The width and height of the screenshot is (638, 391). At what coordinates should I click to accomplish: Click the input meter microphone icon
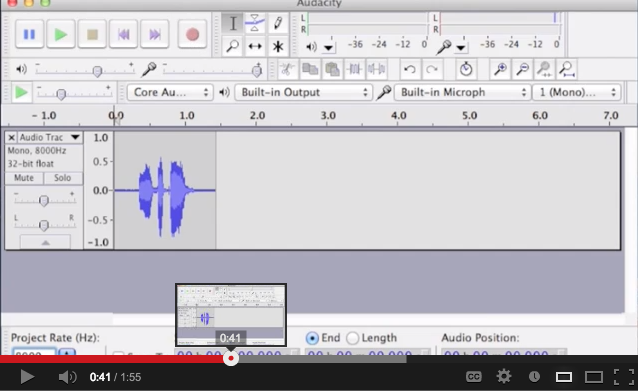(444, 47)
